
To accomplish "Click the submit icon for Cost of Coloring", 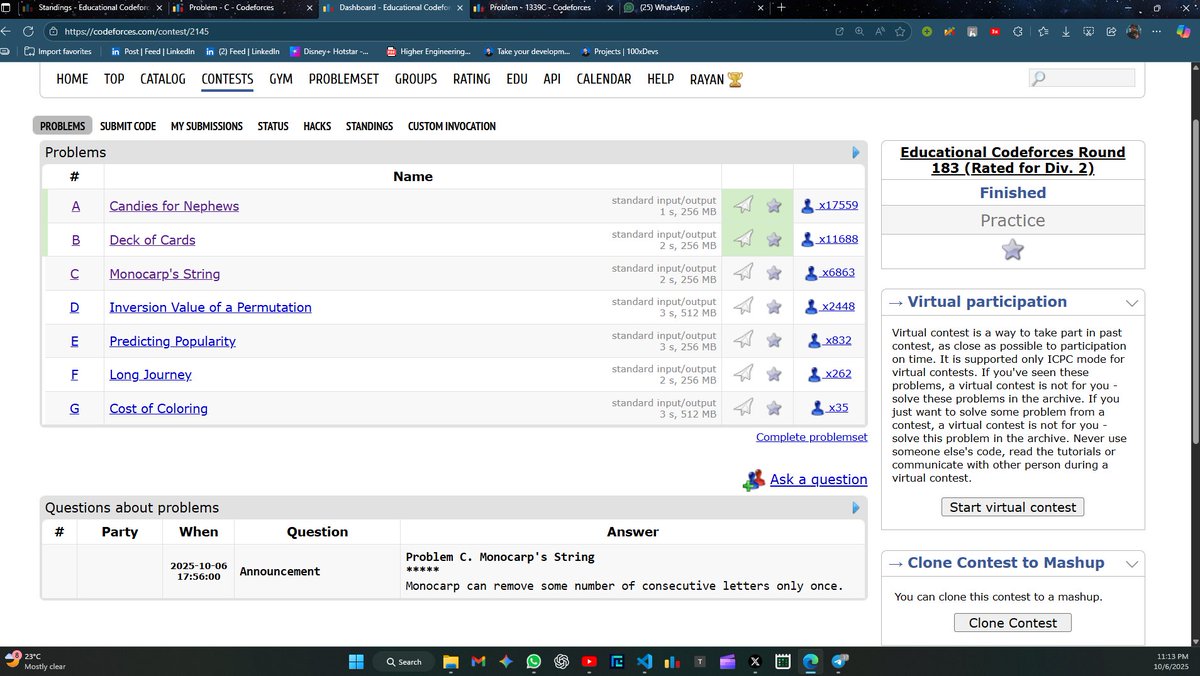I will [743, 408].
